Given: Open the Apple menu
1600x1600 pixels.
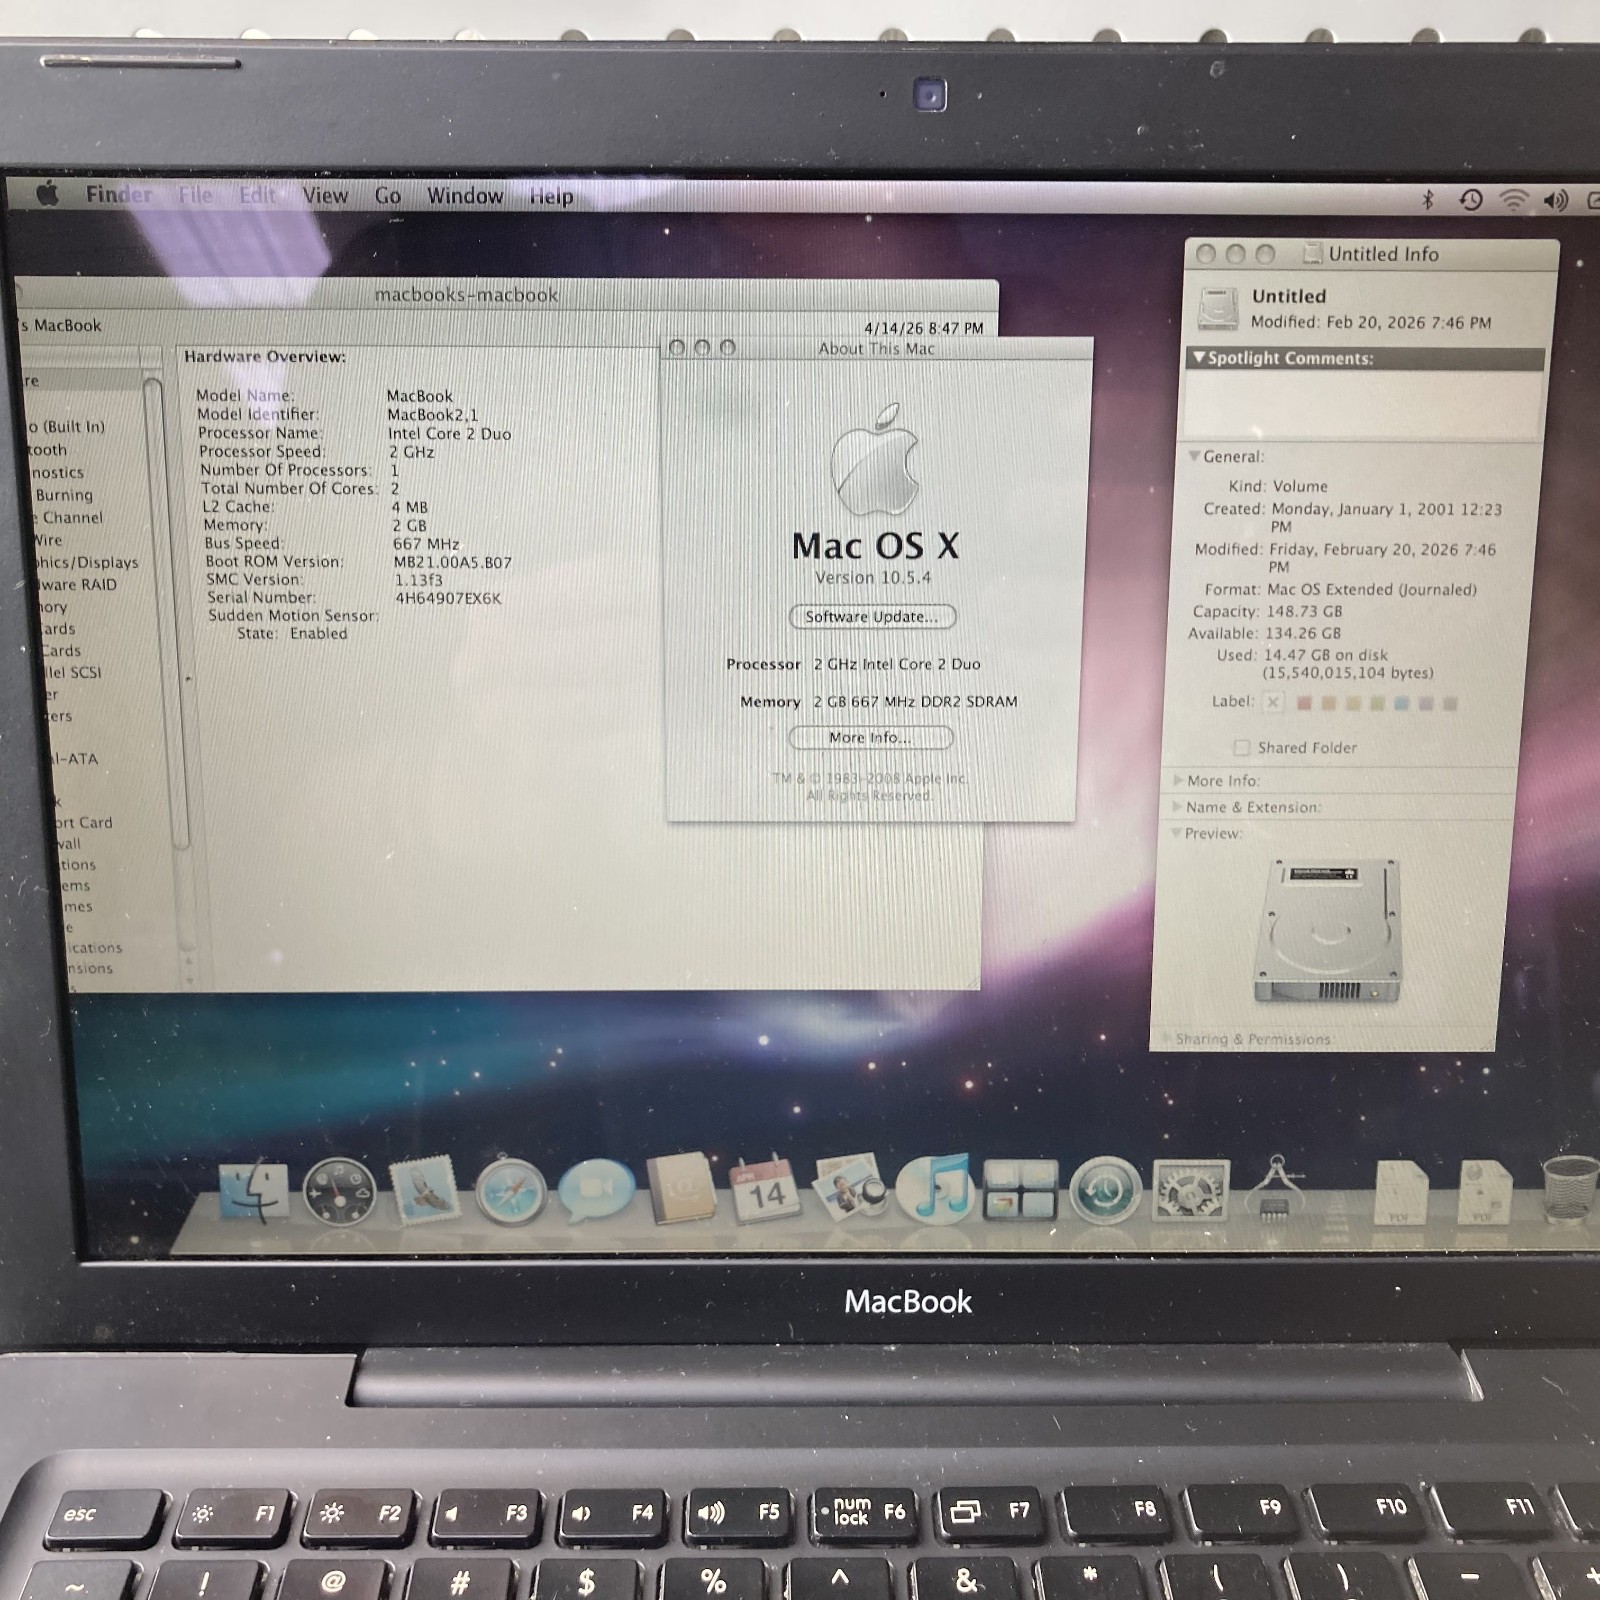Looking at the screenshot, I should [x=47, y=193].
